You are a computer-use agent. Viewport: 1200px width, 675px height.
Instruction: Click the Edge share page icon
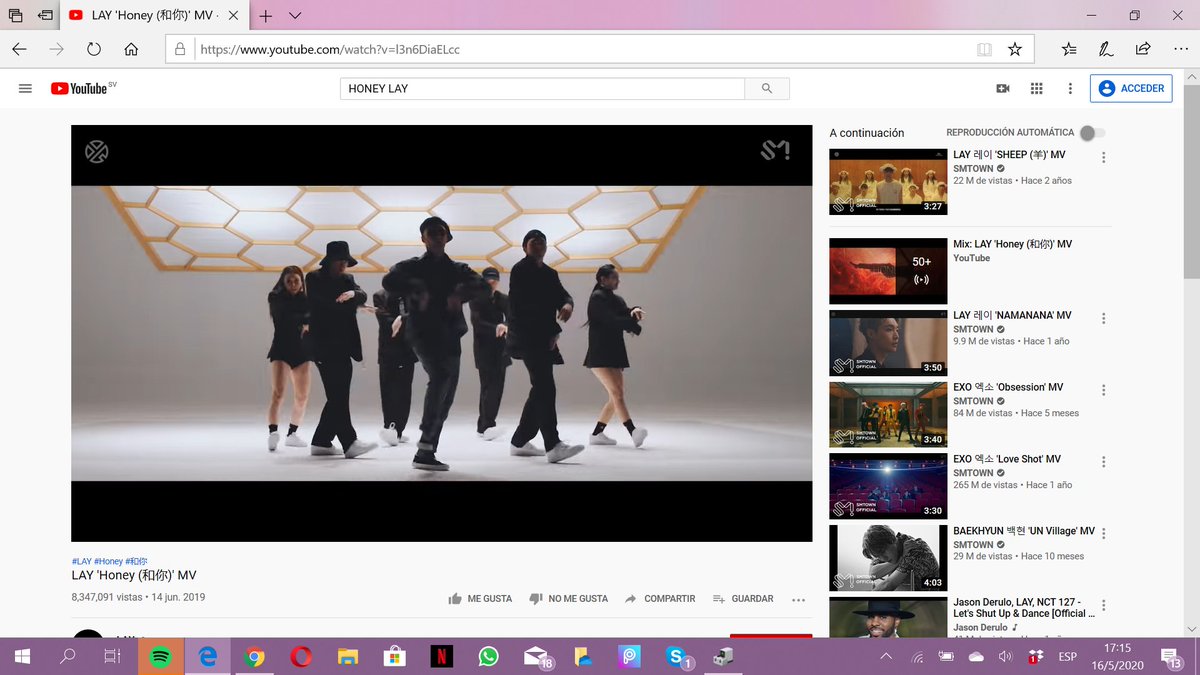pos(1143,49)
